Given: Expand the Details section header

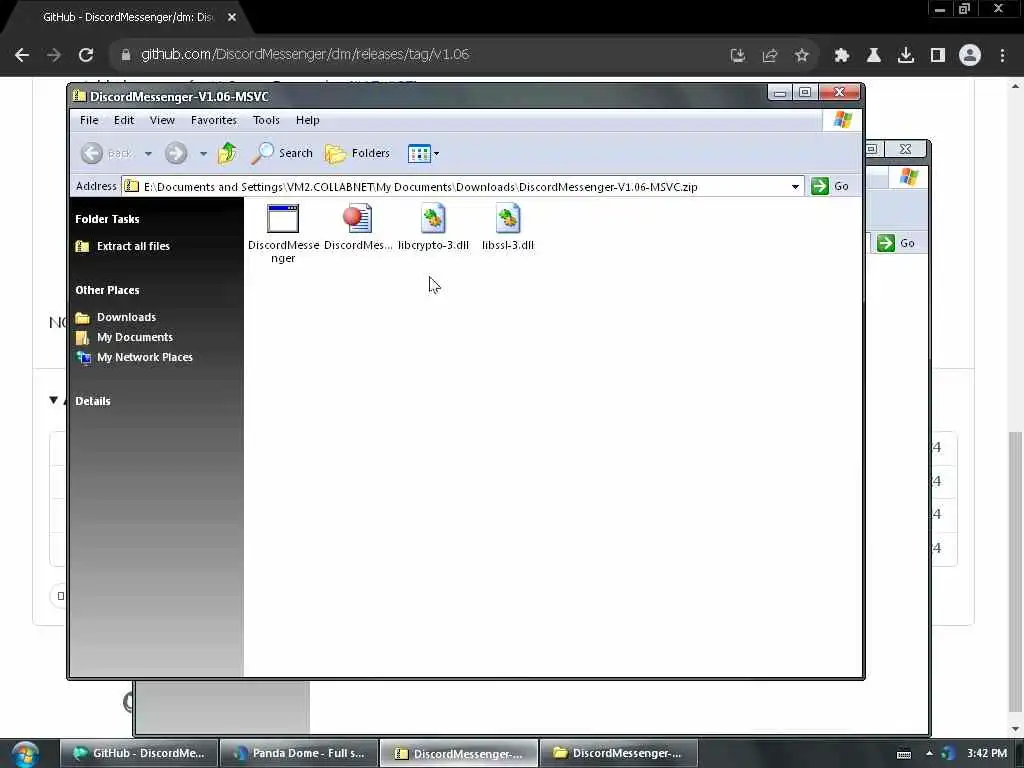Looking at the screenshot, I should coord(93,401).
